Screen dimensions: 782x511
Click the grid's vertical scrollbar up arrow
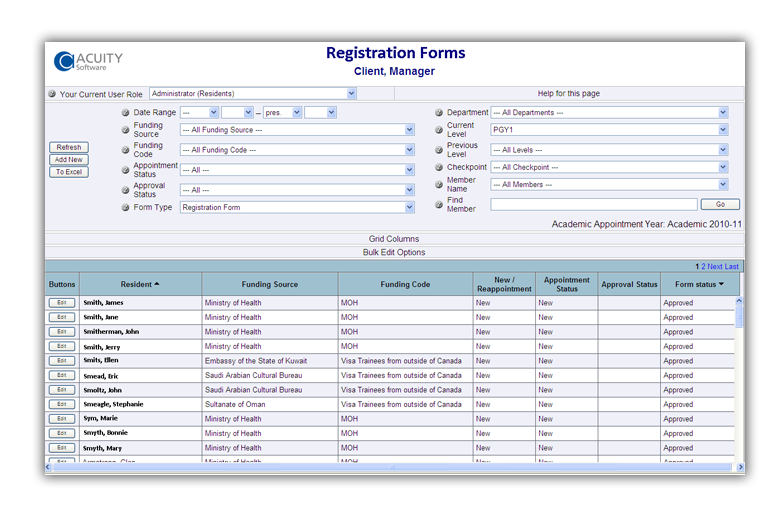tap(739, 301)
